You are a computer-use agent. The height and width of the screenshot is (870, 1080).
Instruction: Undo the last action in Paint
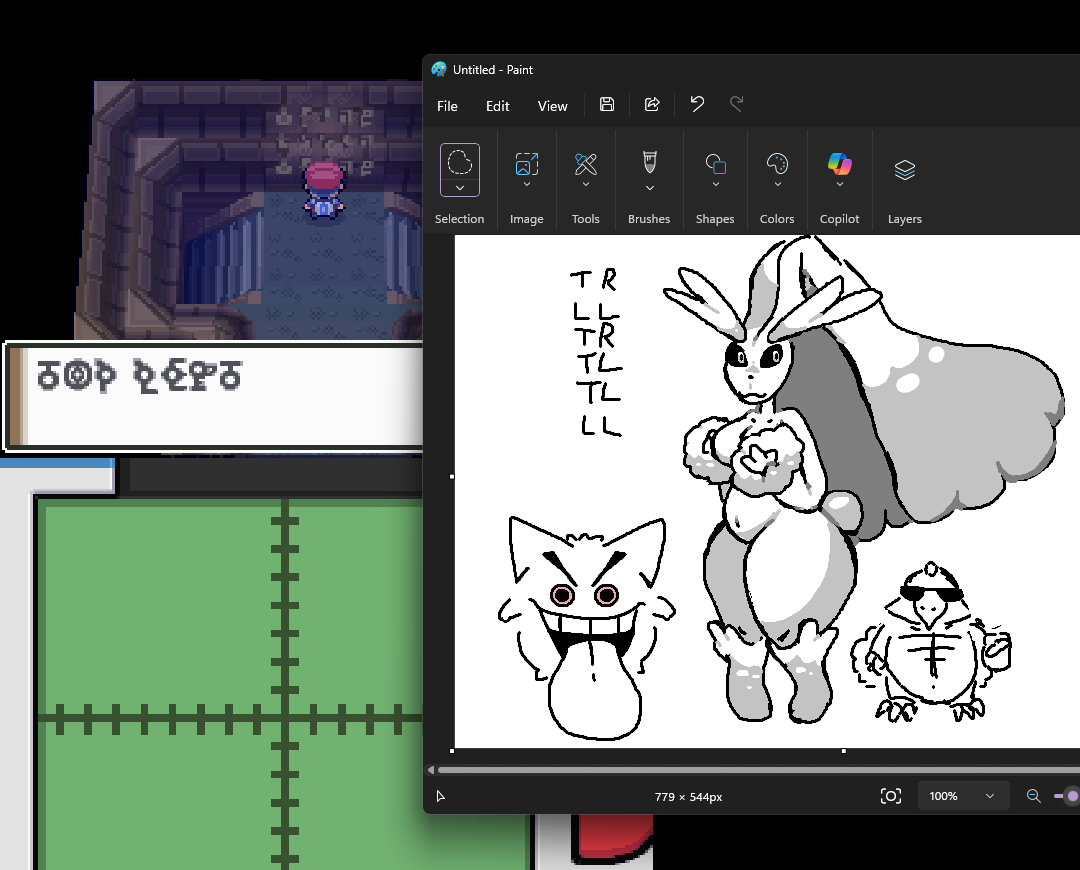coord(697,104)
